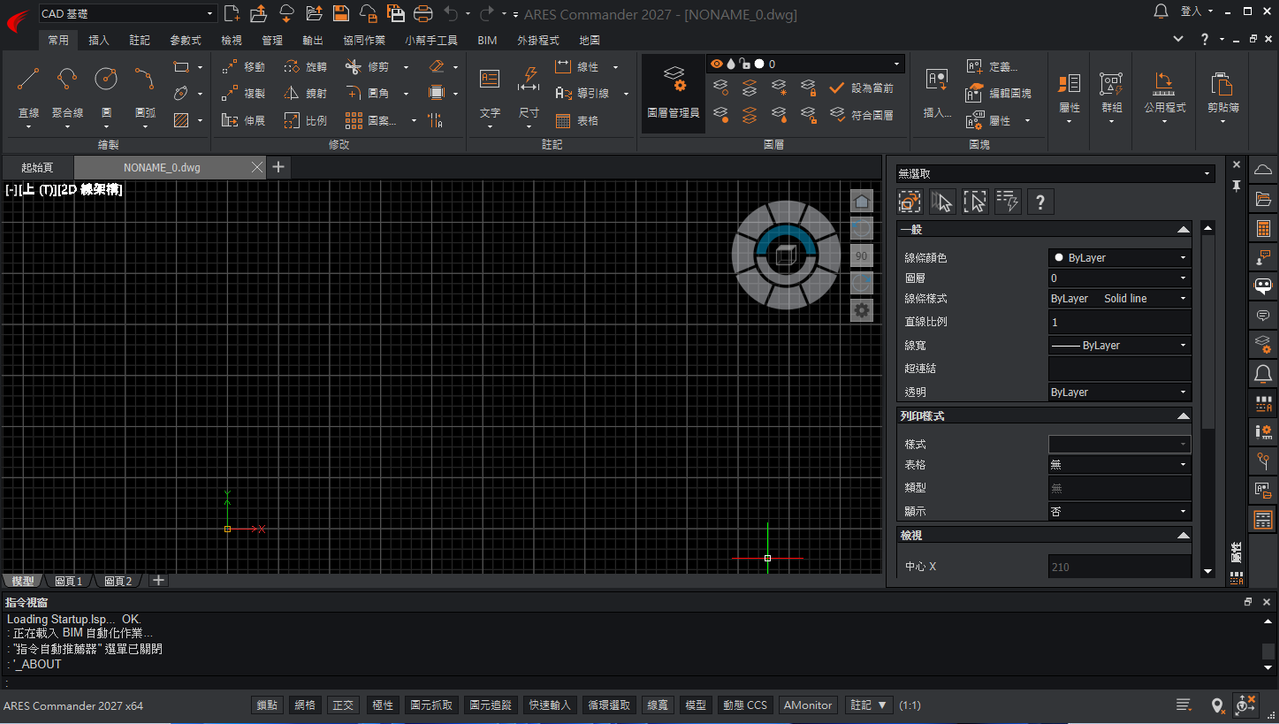Open the 線條顏色 ByLayer color dropdown

(x=1119, y=258)
